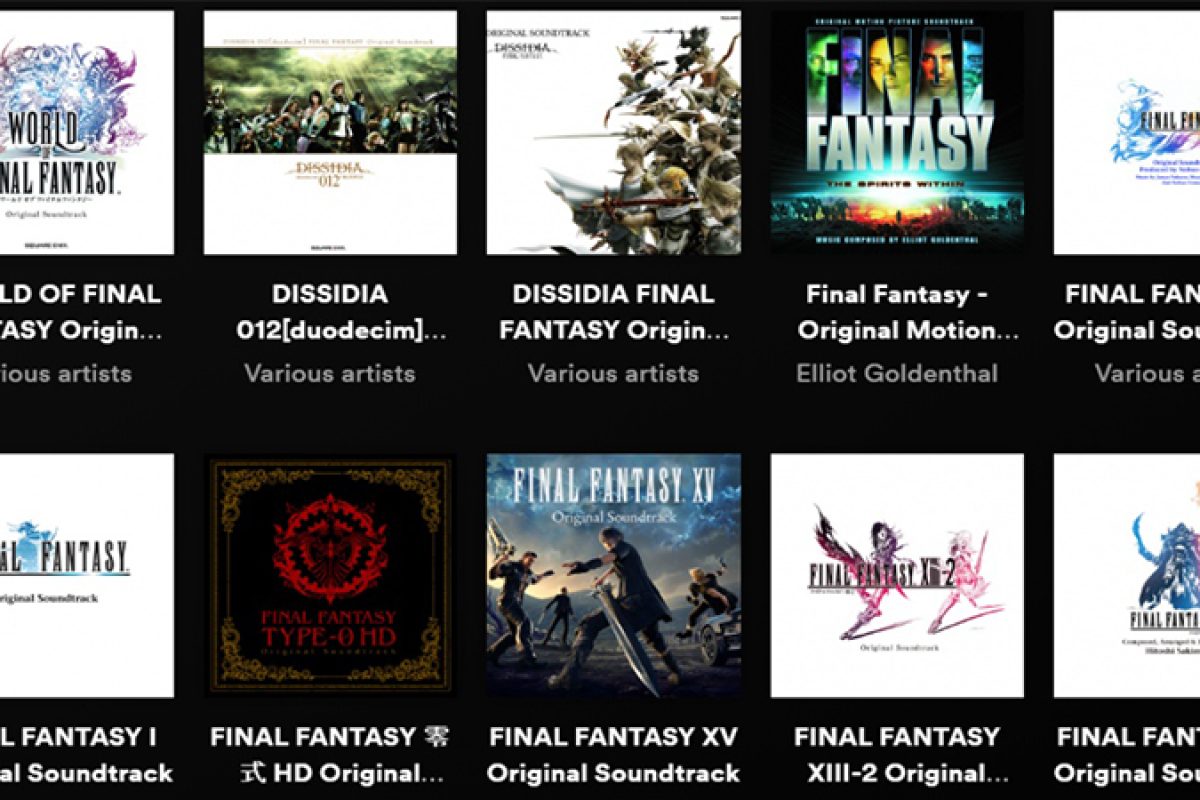1200x800 pixels.
Task: Open The Spirits Within soundtrack cover
Action: 897,132
